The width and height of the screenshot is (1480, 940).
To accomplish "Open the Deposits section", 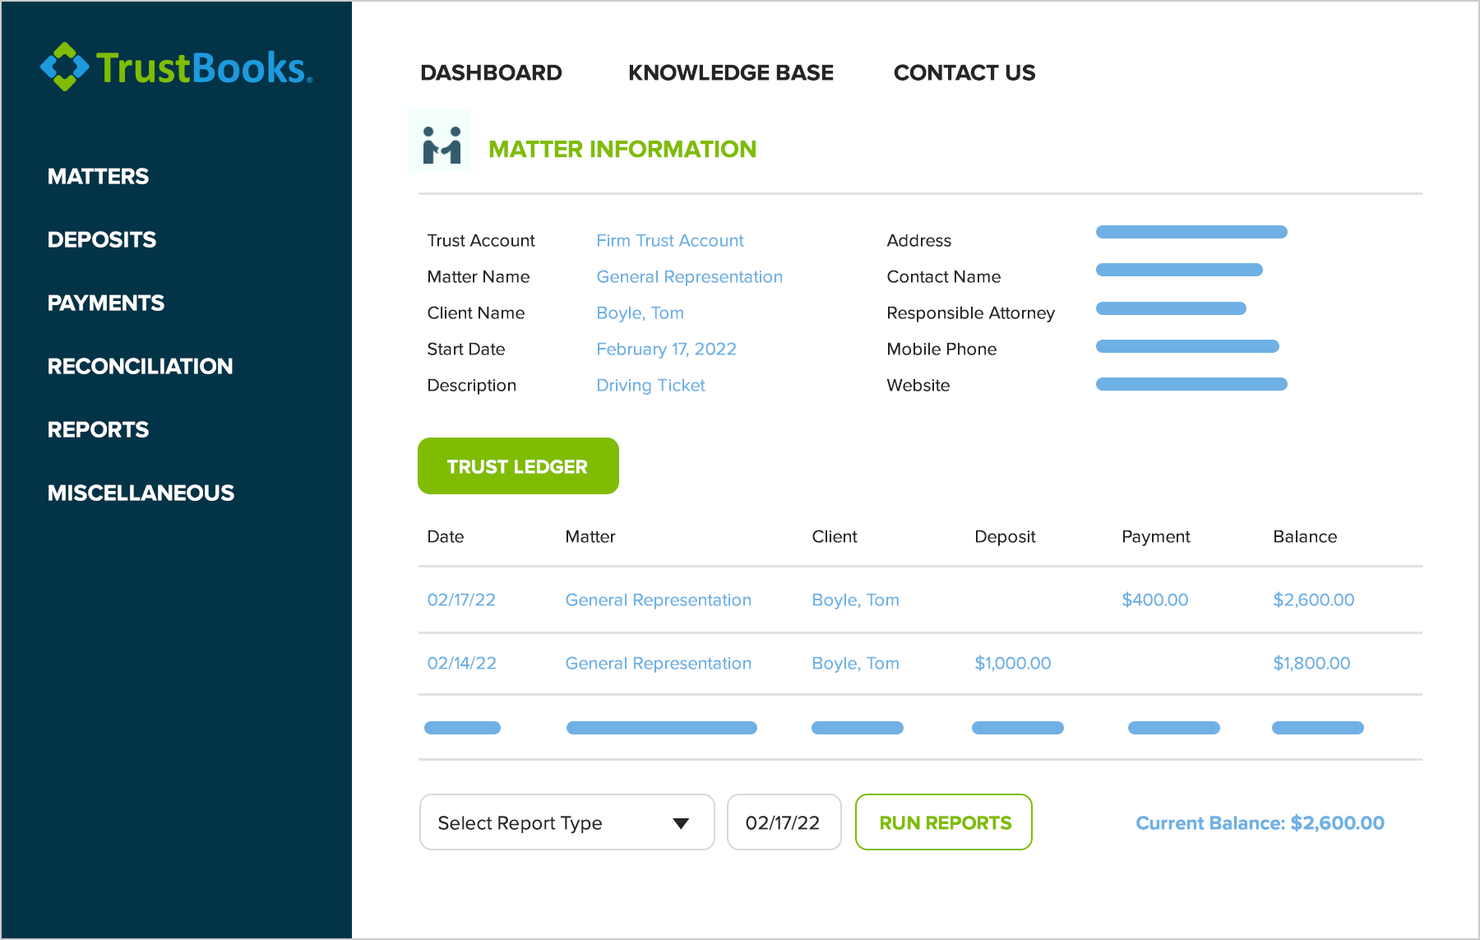I will pyautogui.click(x=101, y=239).
